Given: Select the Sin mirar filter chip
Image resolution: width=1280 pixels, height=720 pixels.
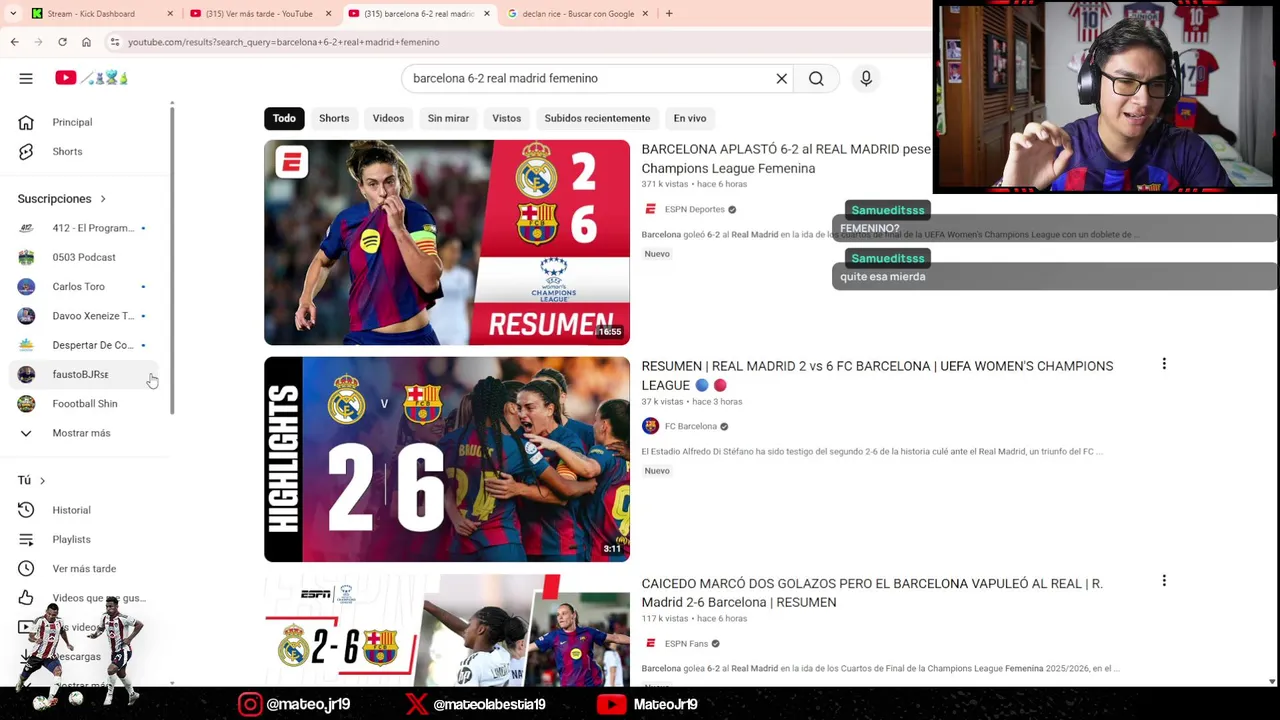Looking at the screenshot, I should tap(448, 118).
